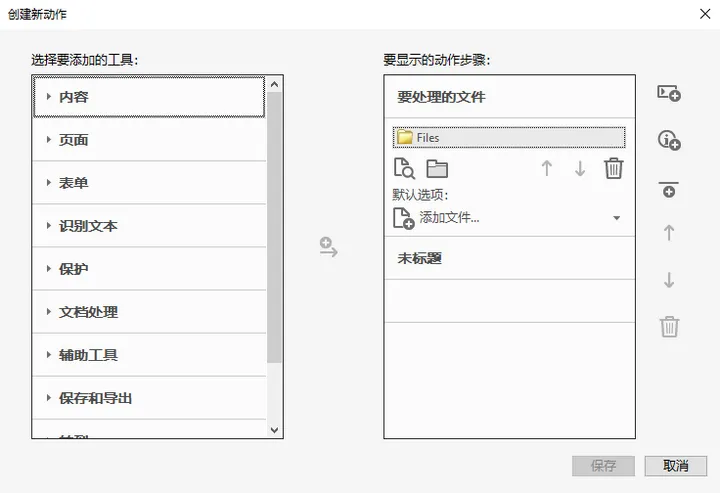Close the 创建新动作 dialog
720x493 pixels.
[x=705, y=14]
